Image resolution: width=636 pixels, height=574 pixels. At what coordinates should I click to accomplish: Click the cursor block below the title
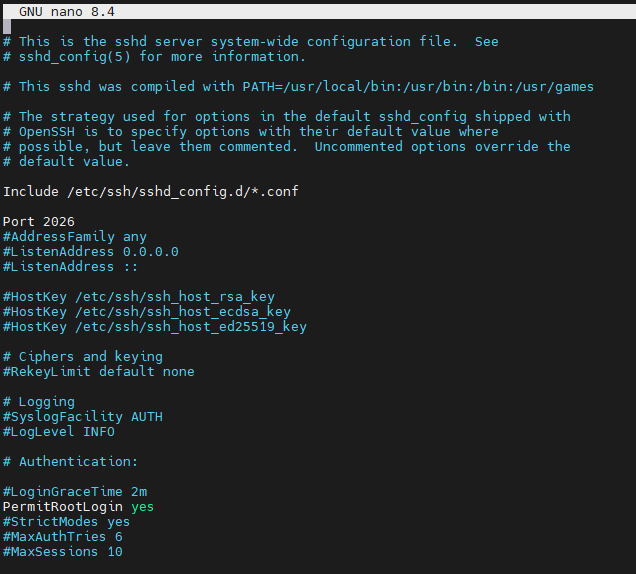point(7,26)
